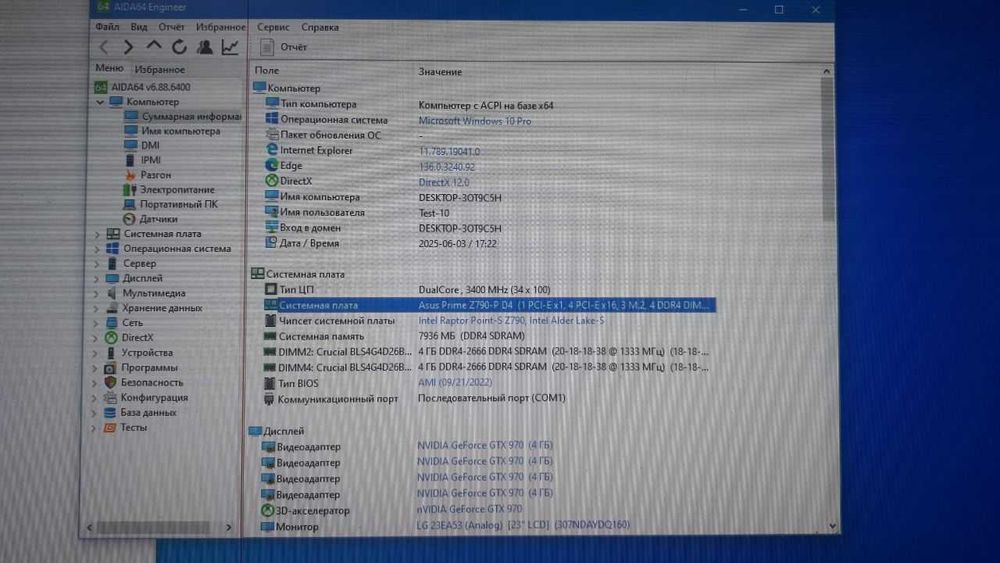Click the DIMM2 Crucial memory row
1000x563 pixels.
(x=486, y=351)
